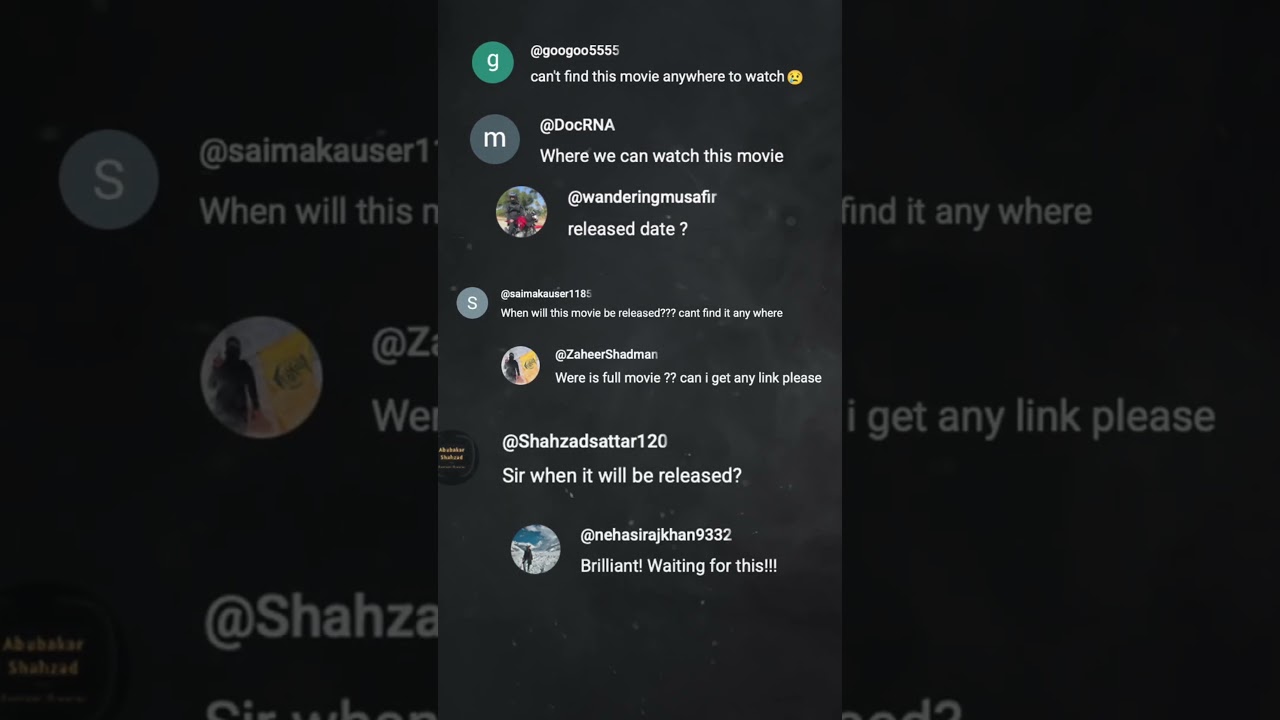Open wanderingmusafir's motorcycle profile picture

(x=522, y=212)
